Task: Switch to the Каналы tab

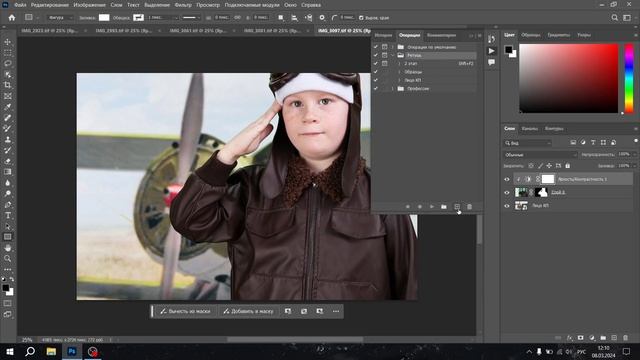Action: pyautogui.click(x=529, y=129)
